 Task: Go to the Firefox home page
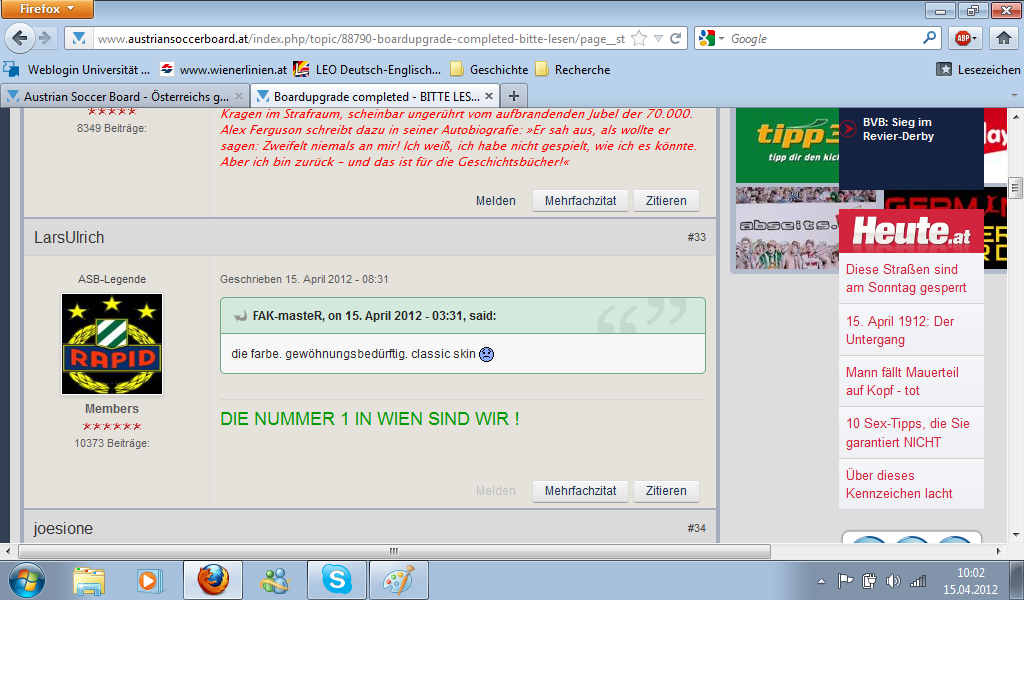tap(1004, 39)
